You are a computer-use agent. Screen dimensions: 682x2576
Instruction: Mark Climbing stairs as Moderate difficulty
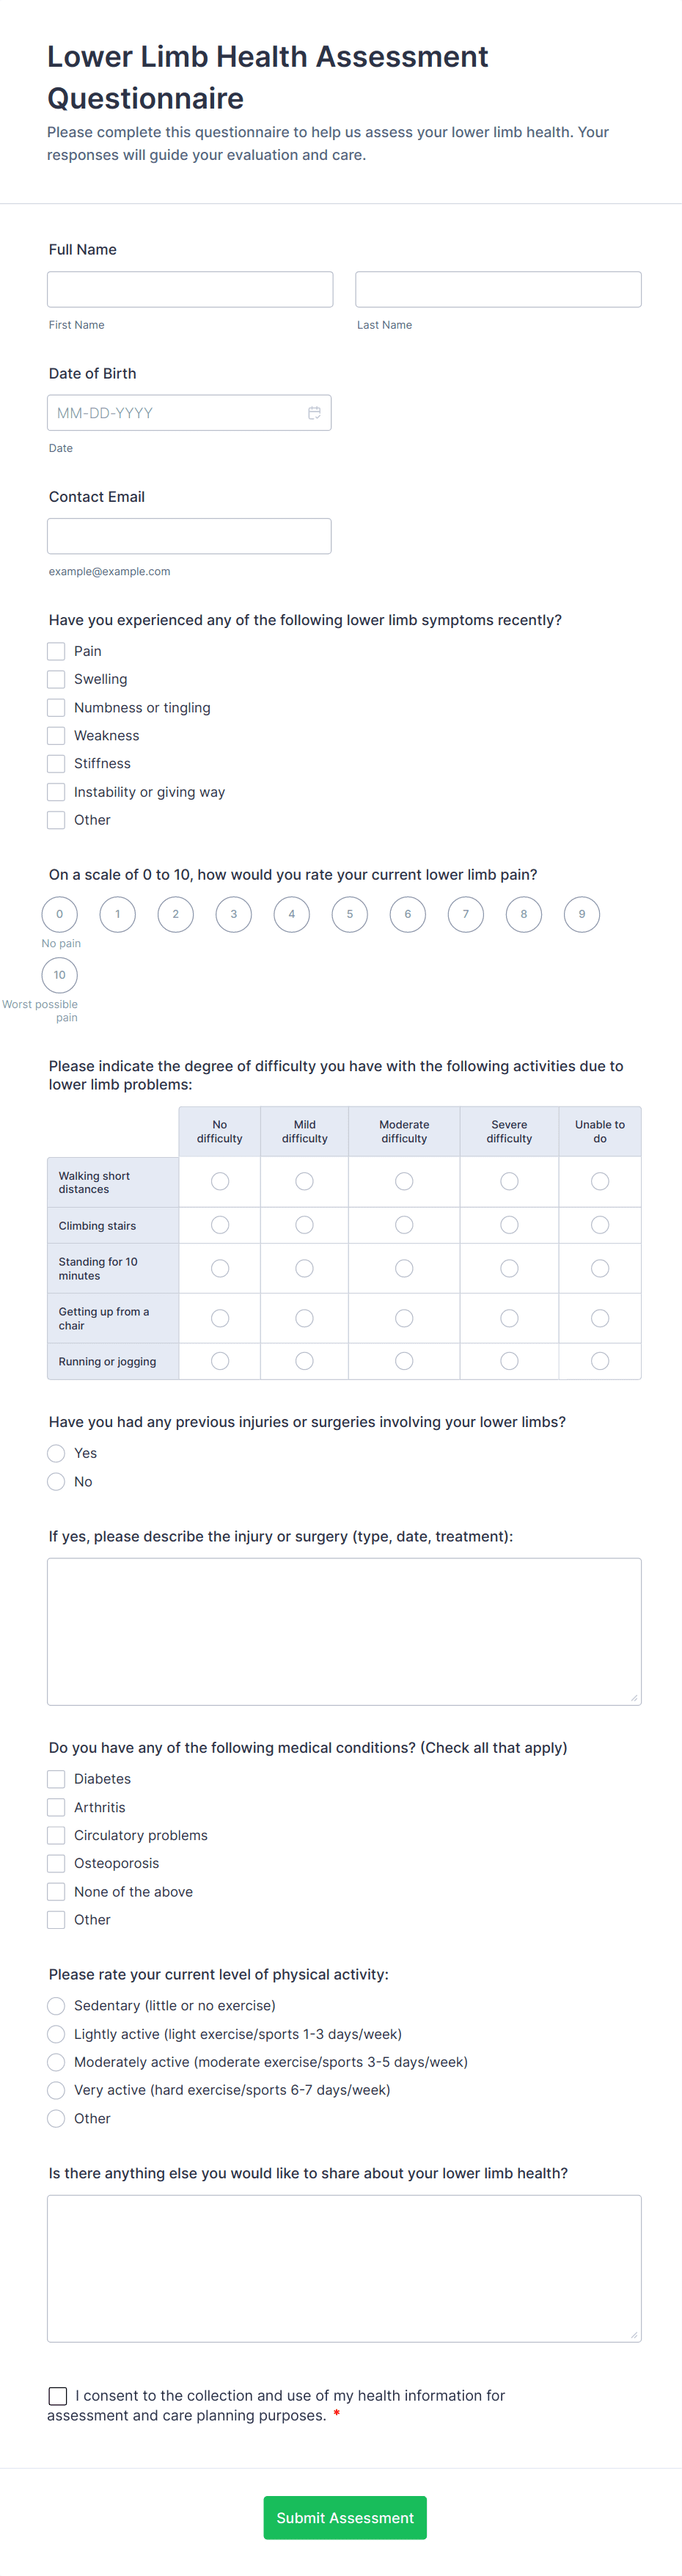[x=404, y=1225]
